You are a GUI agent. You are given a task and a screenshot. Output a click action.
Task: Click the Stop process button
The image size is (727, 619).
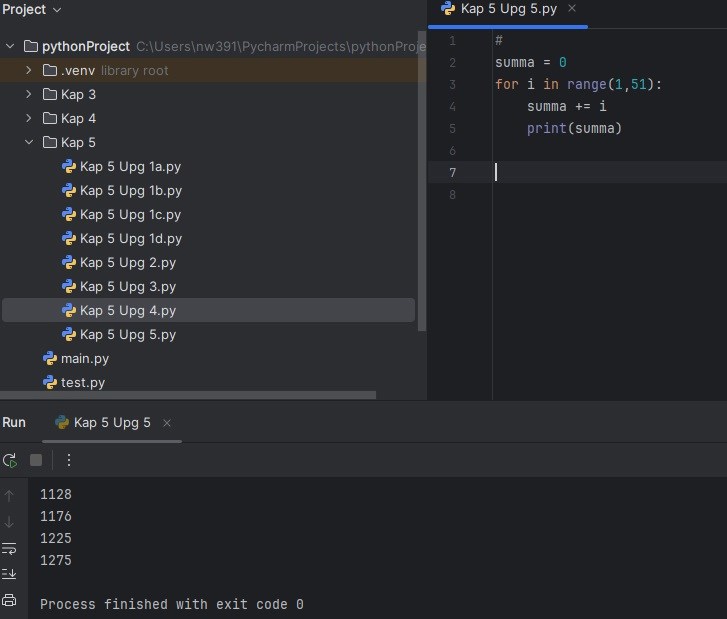pyautogui.click(x=36, y=460)
